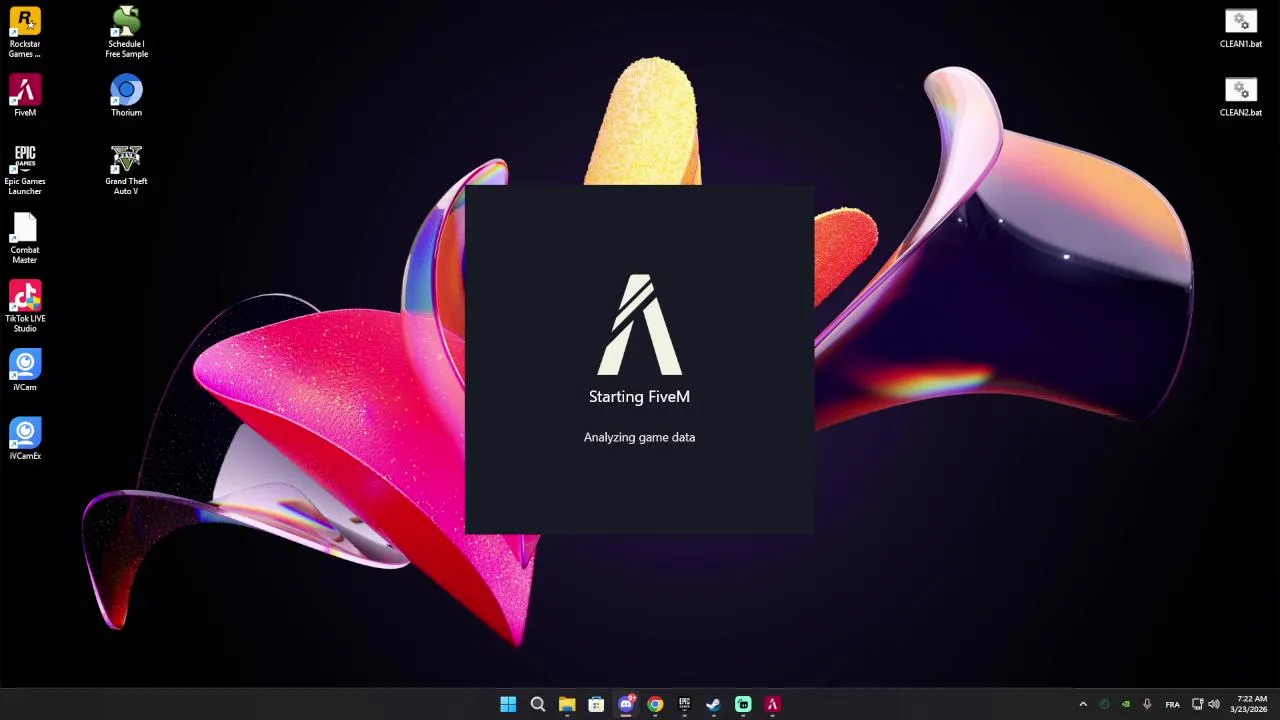Click the microphone tray icon
The width and height of the screenshot is (1280, 720).
(x=1147, y=704)
